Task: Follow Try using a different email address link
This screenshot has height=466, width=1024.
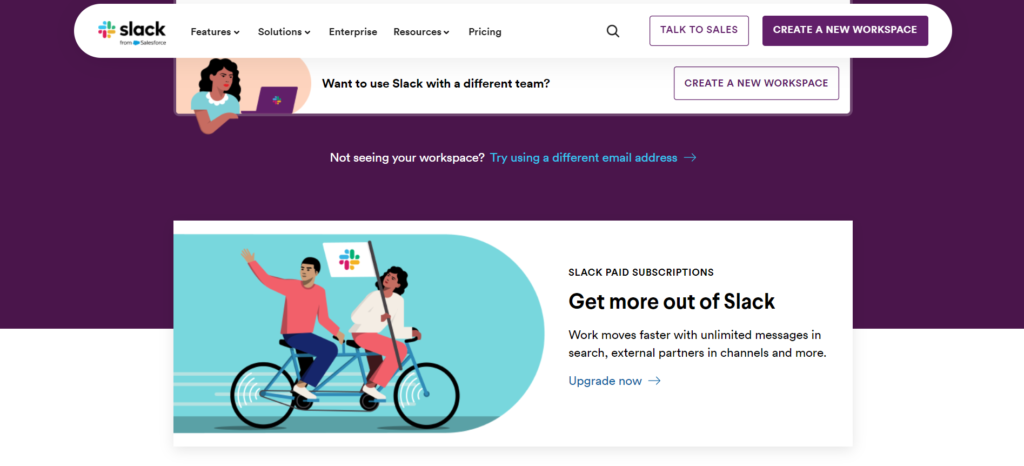Action: (584, 157)
